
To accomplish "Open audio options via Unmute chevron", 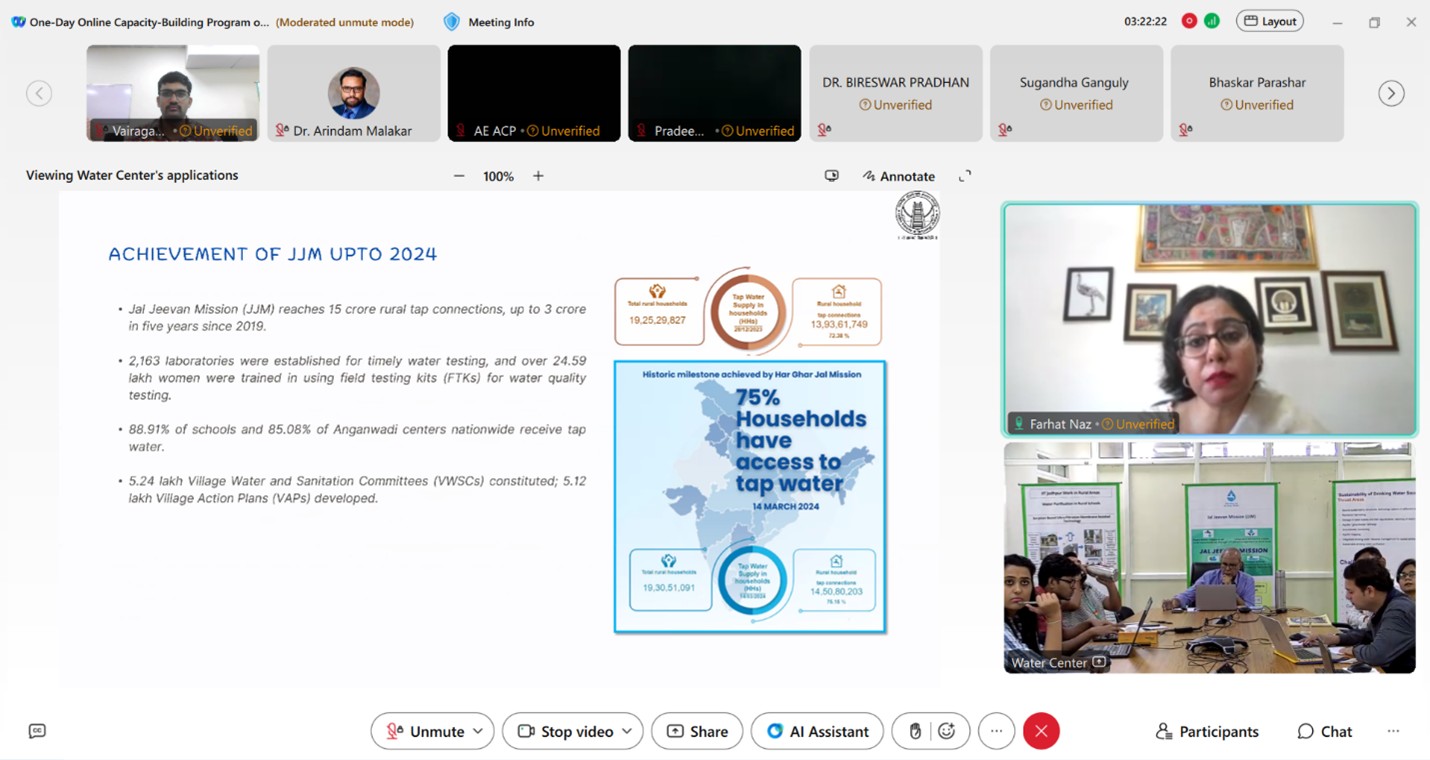I will (x=478, y=731).
